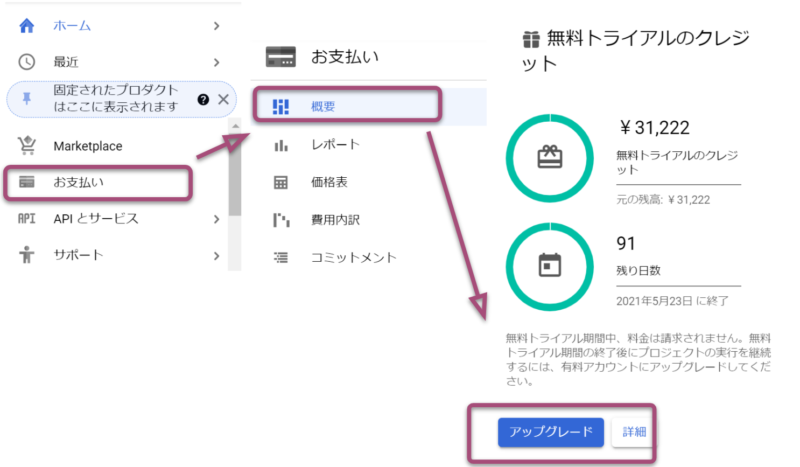800x467 pixels.
Task: Click the Marketplace cart icon
Action: pyautogui.click(x=27, y=146)
